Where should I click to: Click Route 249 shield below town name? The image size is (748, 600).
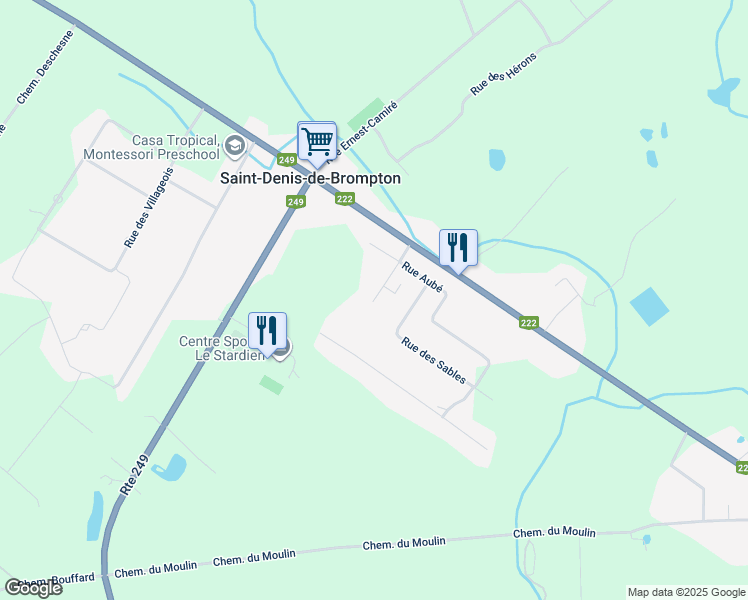(296, 202)
